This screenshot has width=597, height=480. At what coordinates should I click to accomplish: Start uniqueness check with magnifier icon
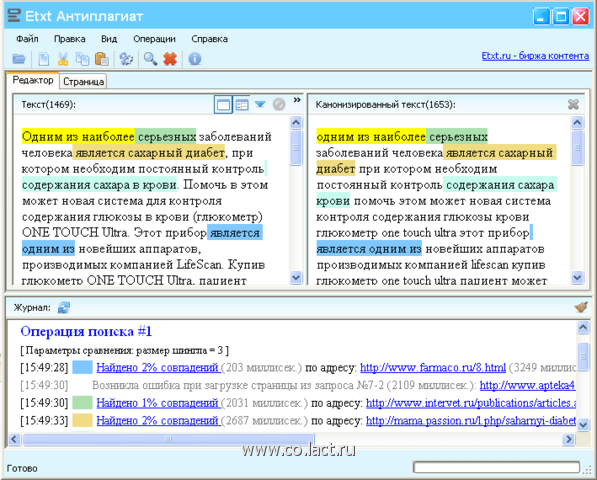150,59
